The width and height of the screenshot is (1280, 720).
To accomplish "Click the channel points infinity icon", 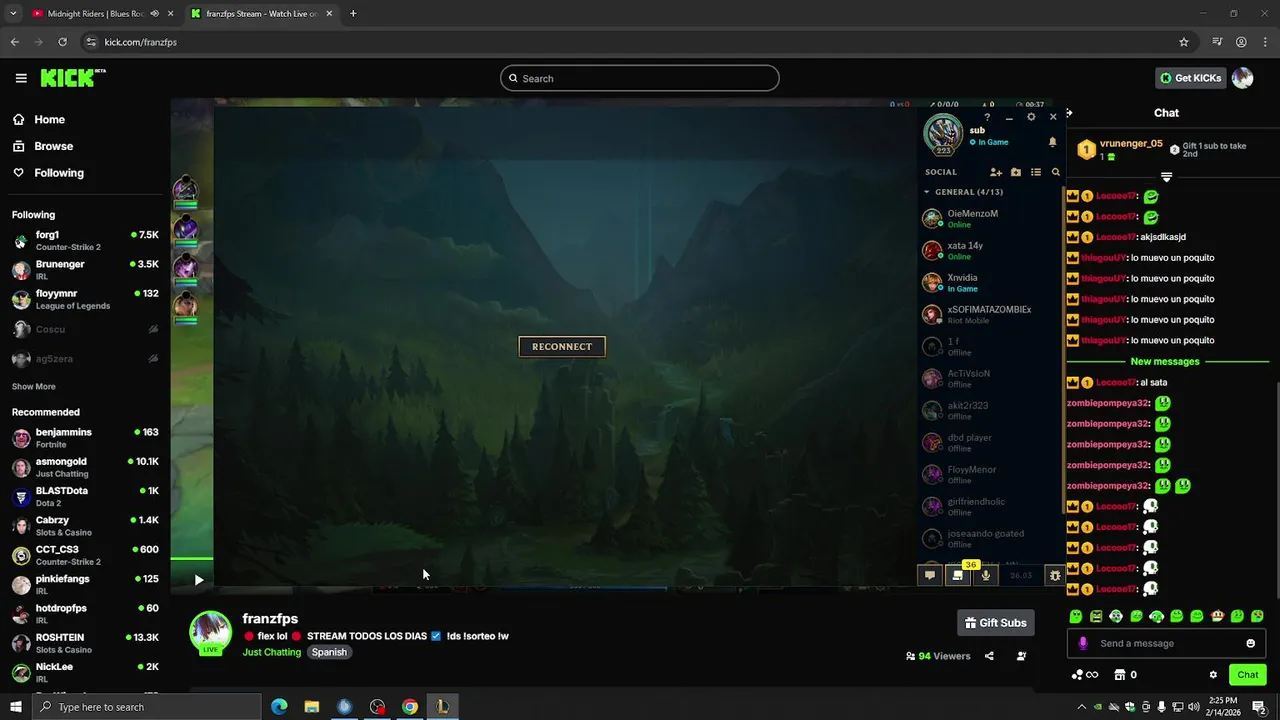I will pyautogui.click(x=1084, y=675).
